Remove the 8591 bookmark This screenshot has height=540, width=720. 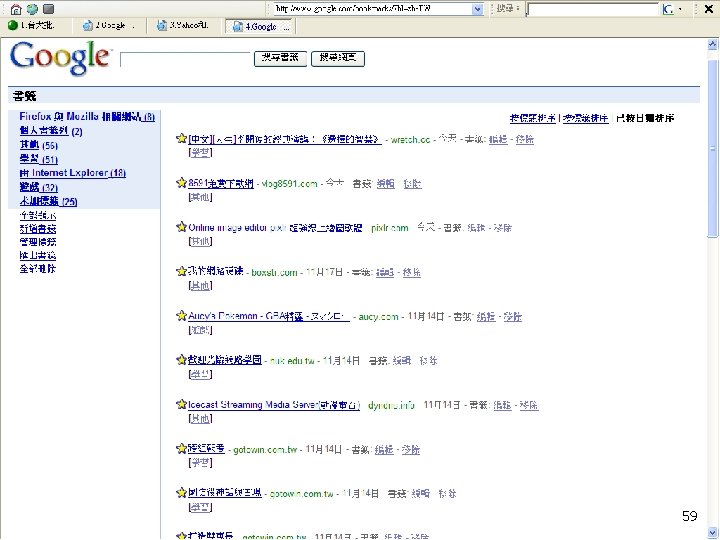click(412, 184)
